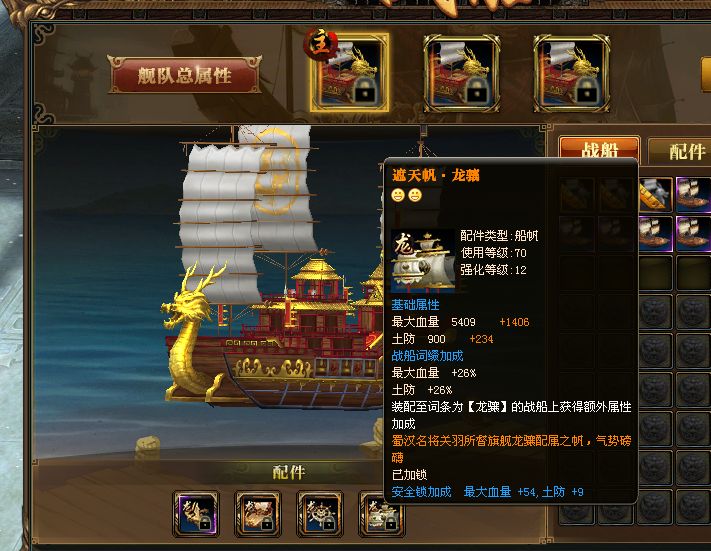Click the first smiley face in tooltip
This screenshot has width=711, height=551.
[x=398, y=195]
